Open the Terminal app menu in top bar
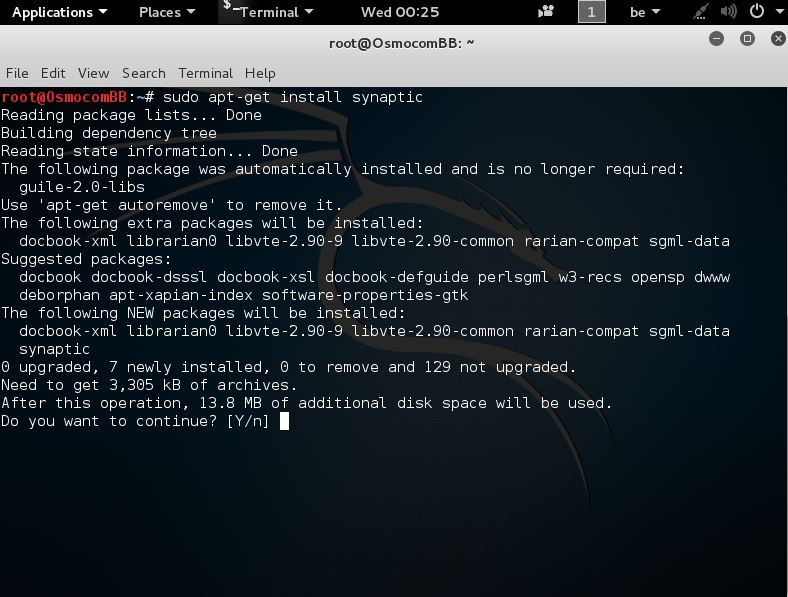The width and height of the screenshot is (788, 597). 268,12
